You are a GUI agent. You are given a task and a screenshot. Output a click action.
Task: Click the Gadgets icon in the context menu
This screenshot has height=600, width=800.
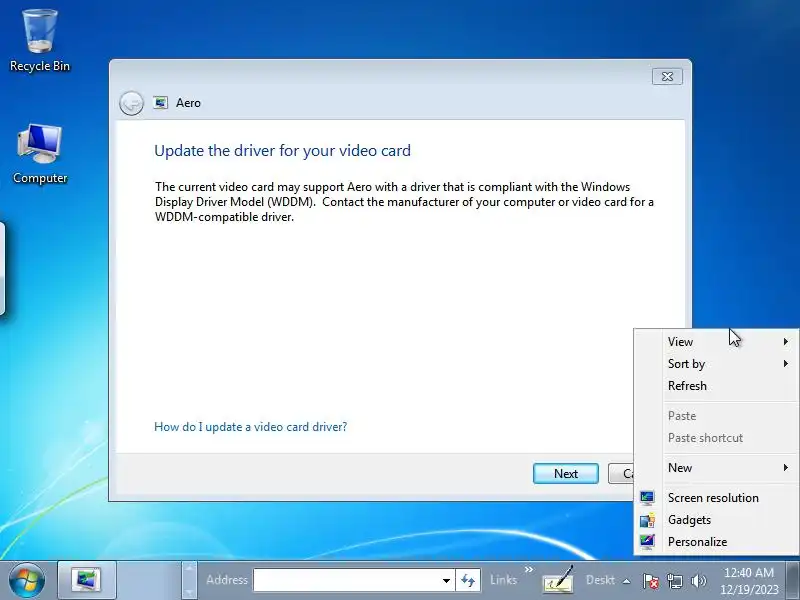point(647,520)
